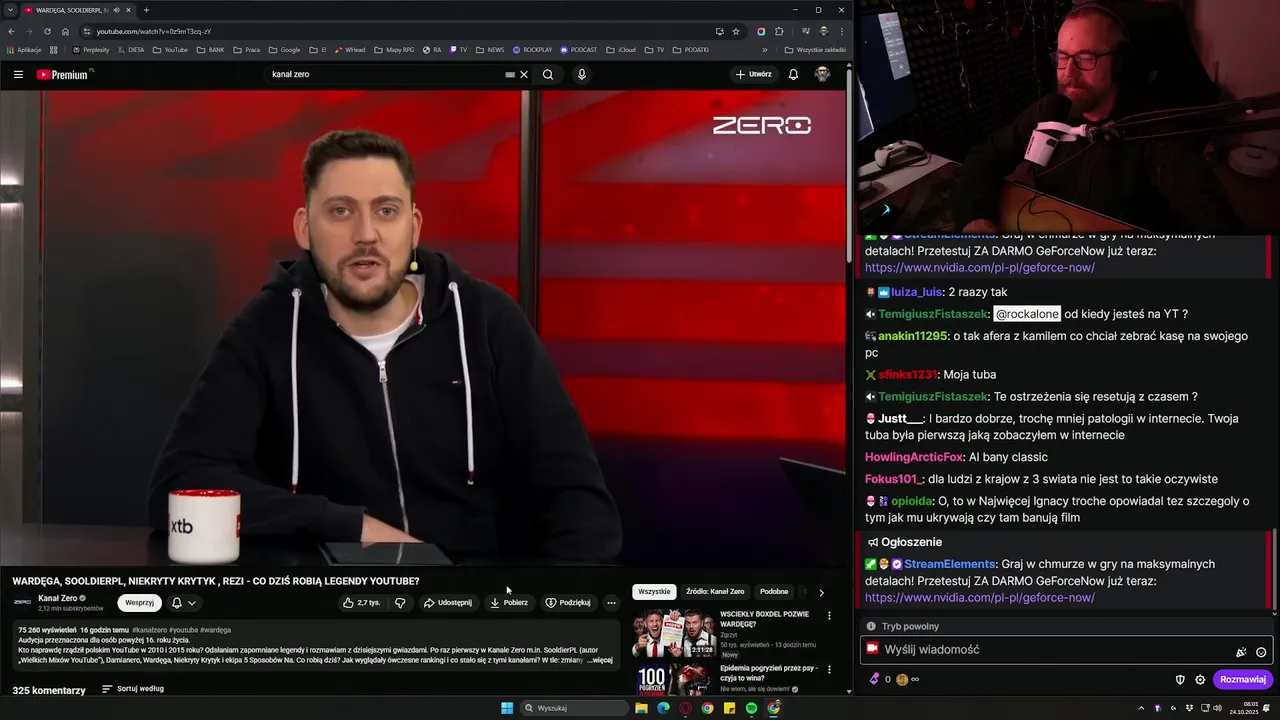Open the browser extensions puzzle icon
Screen dimensions: 1280x720
(x=779, y=31)
